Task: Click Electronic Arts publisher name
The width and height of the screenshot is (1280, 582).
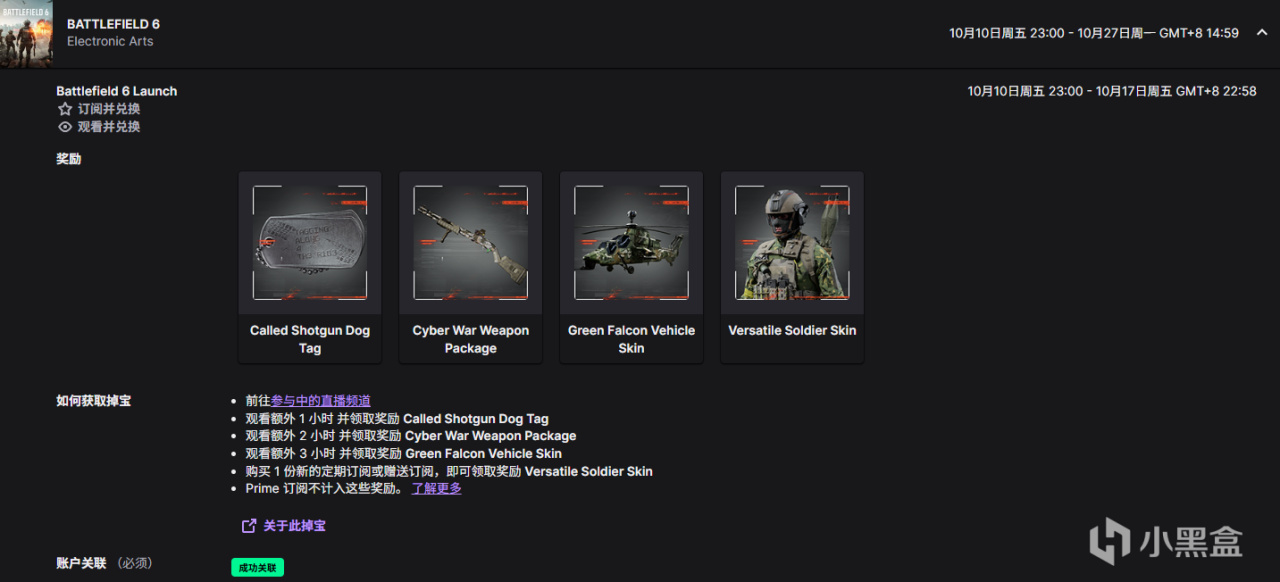Action: (x=110, y=41)
